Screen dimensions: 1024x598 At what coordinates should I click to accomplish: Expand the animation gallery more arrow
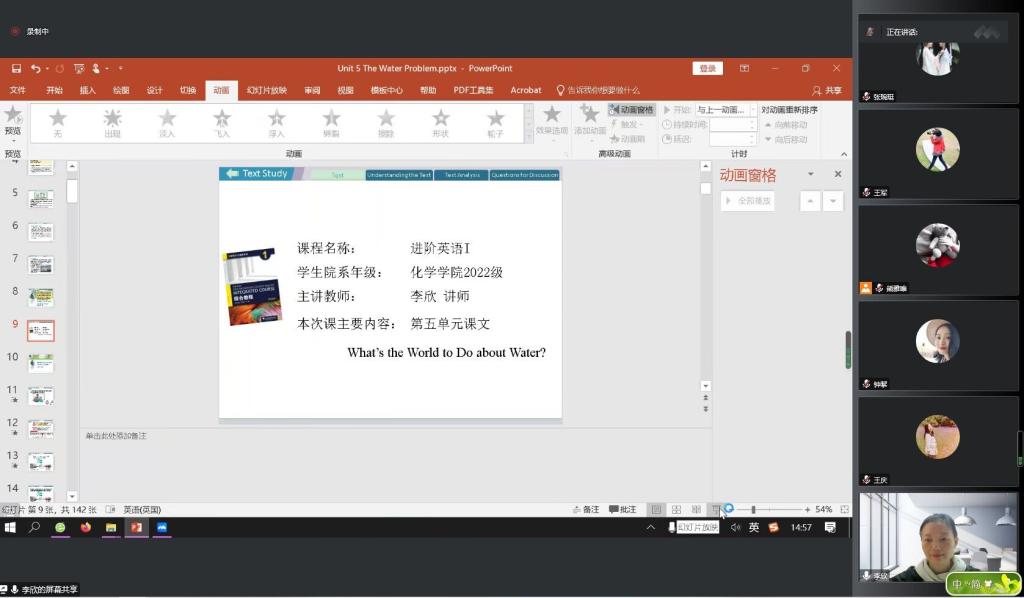[529, 138]
